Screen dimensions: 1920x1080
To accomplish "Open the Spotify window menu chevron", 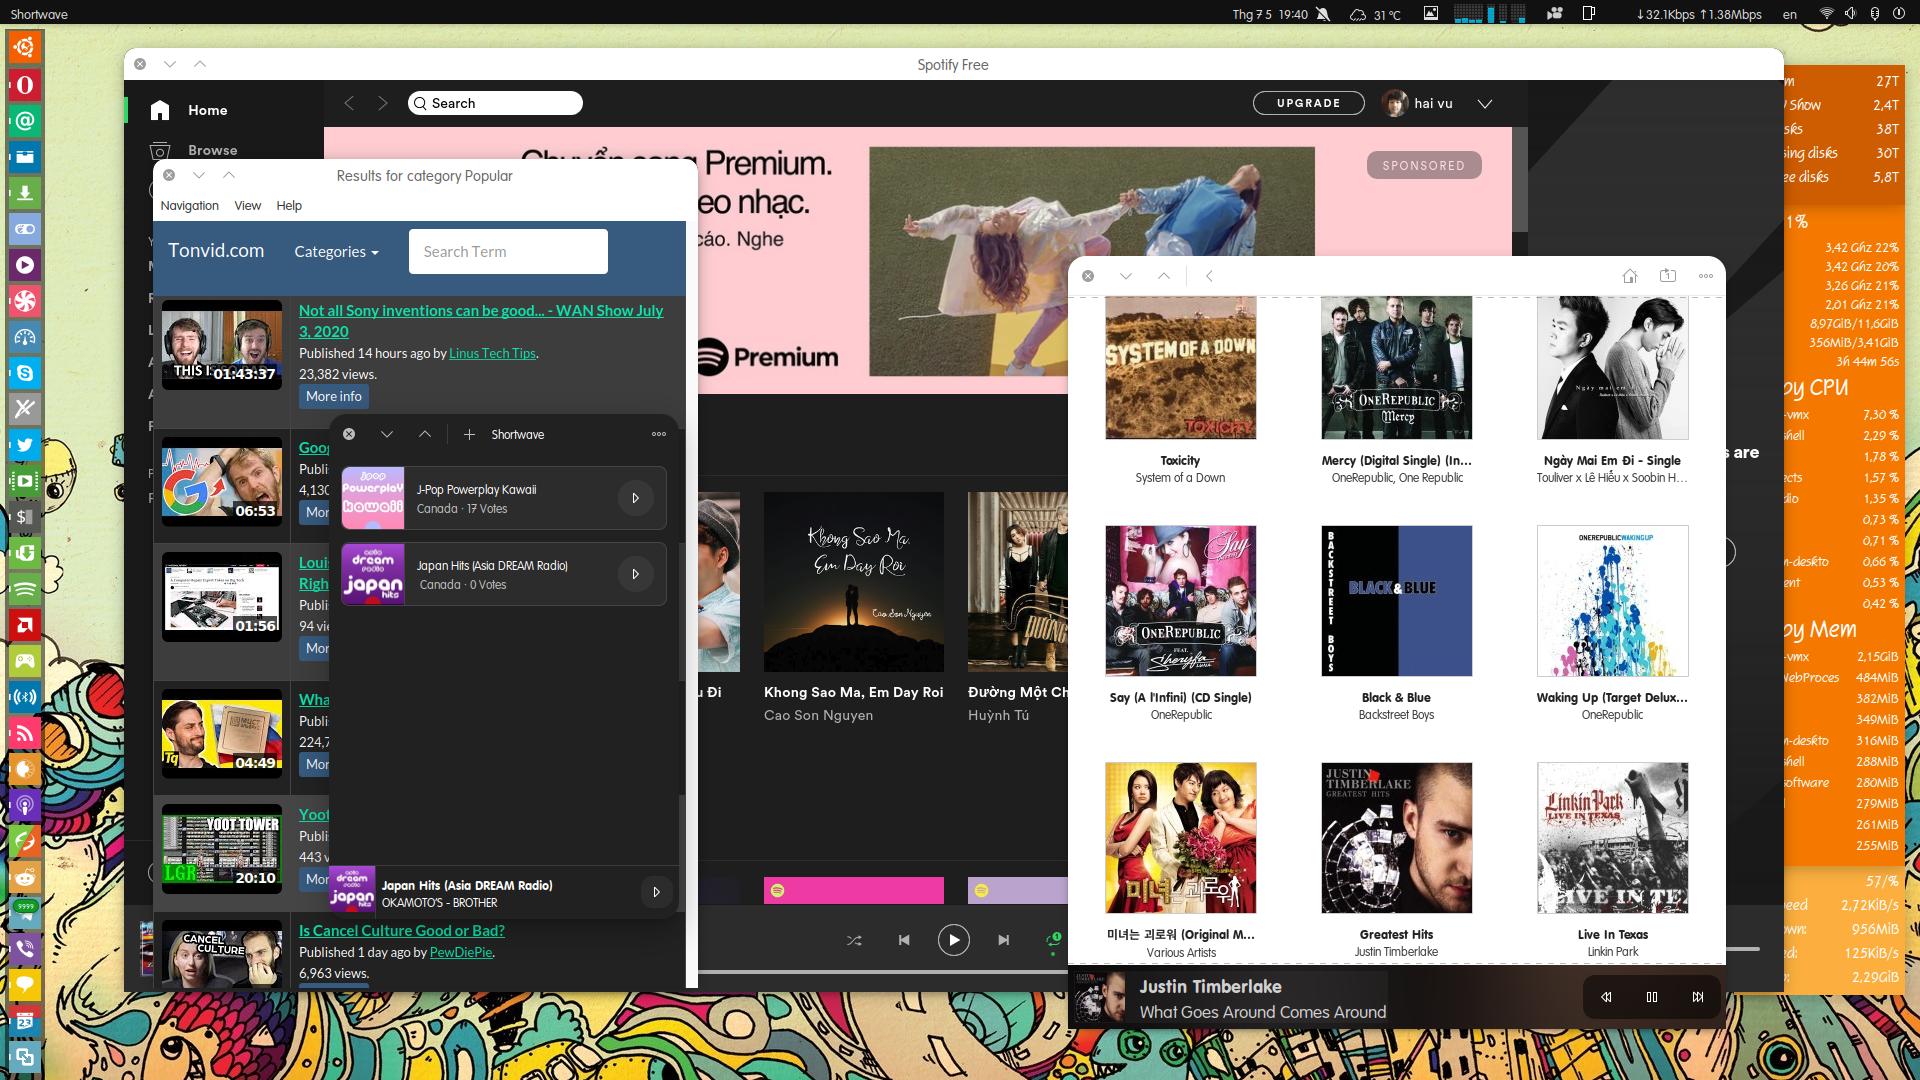I will [170, 64].
